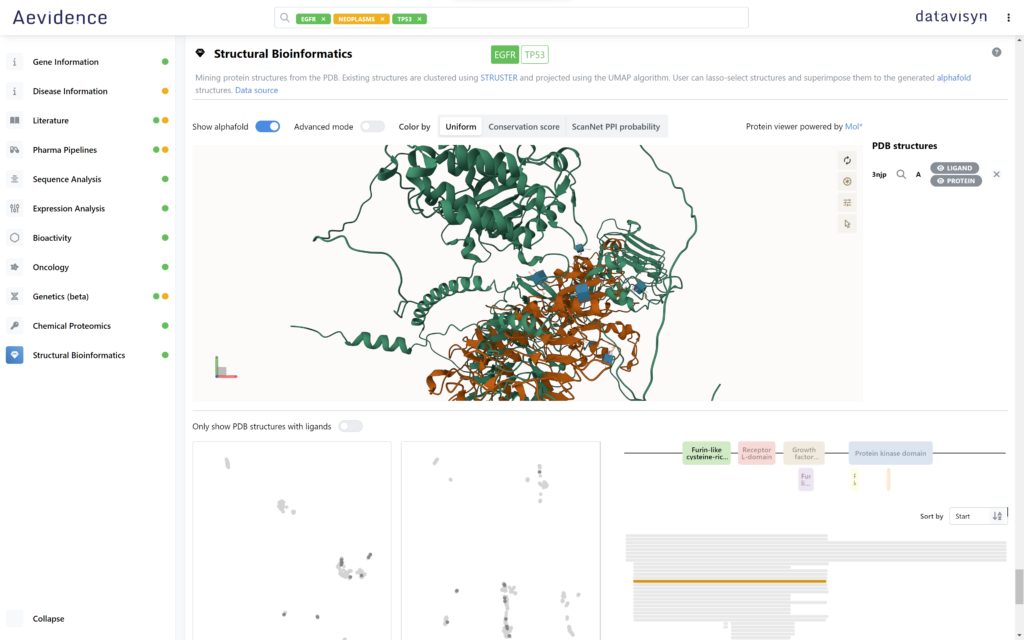The width and height of the screenshot is (1024, 640).
Task: Open the Sort by Start dropdown
Action: click(x=970, y=517)
